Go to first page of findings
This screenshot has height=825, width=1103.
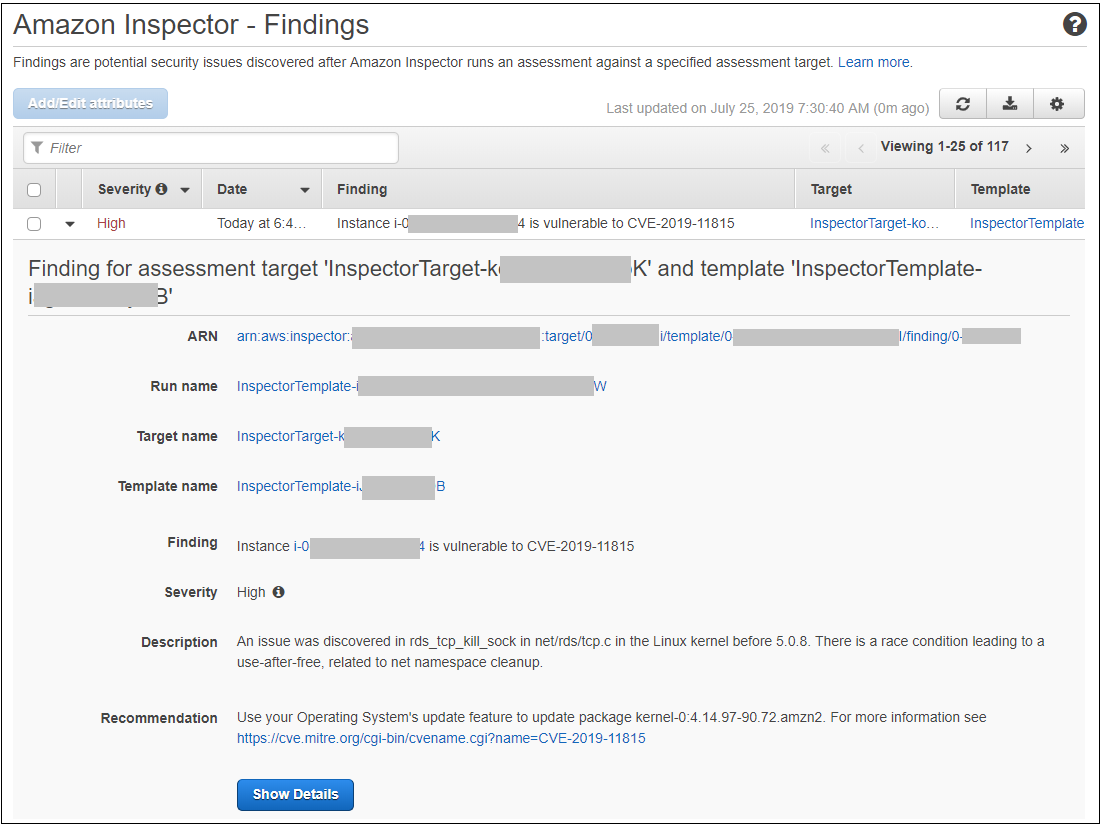point(825,148)
